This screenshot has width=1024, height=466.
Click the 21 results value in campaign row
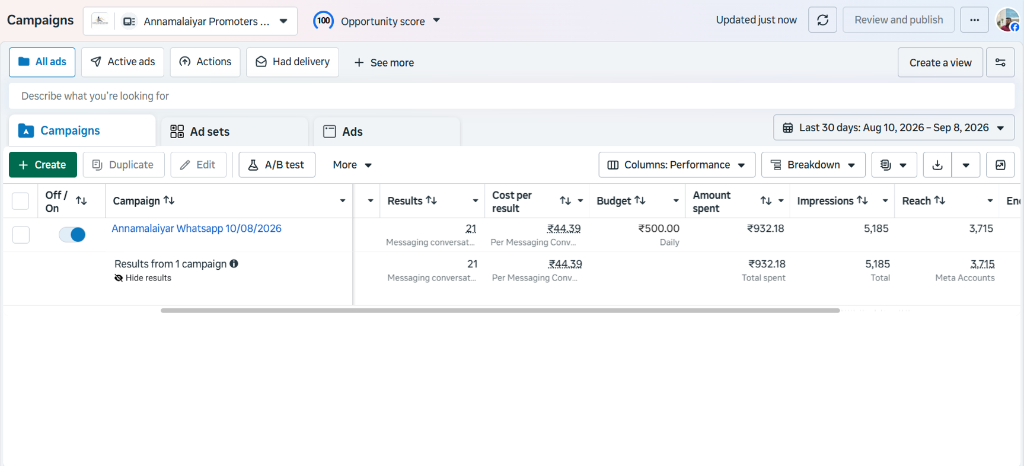click(471, 228)
